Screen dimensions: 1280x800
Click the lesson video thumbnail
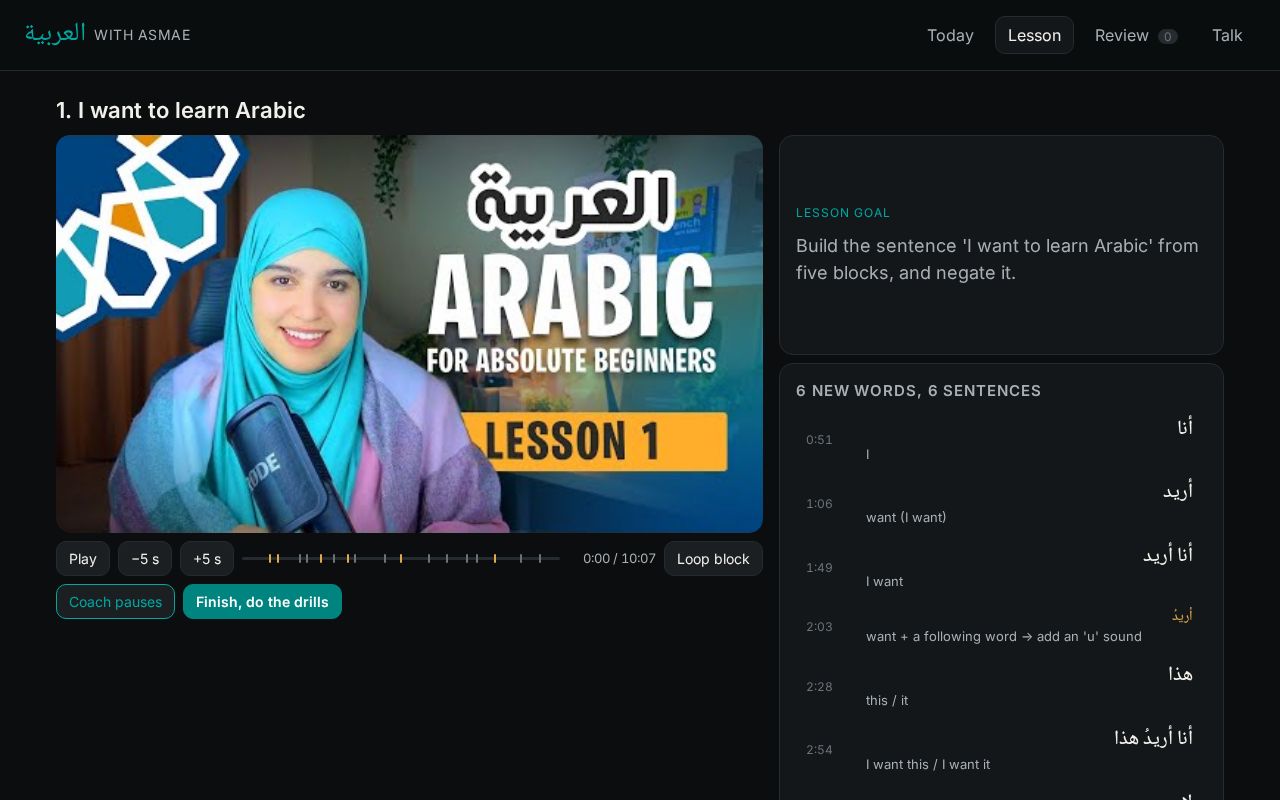[x=409, y=334]
